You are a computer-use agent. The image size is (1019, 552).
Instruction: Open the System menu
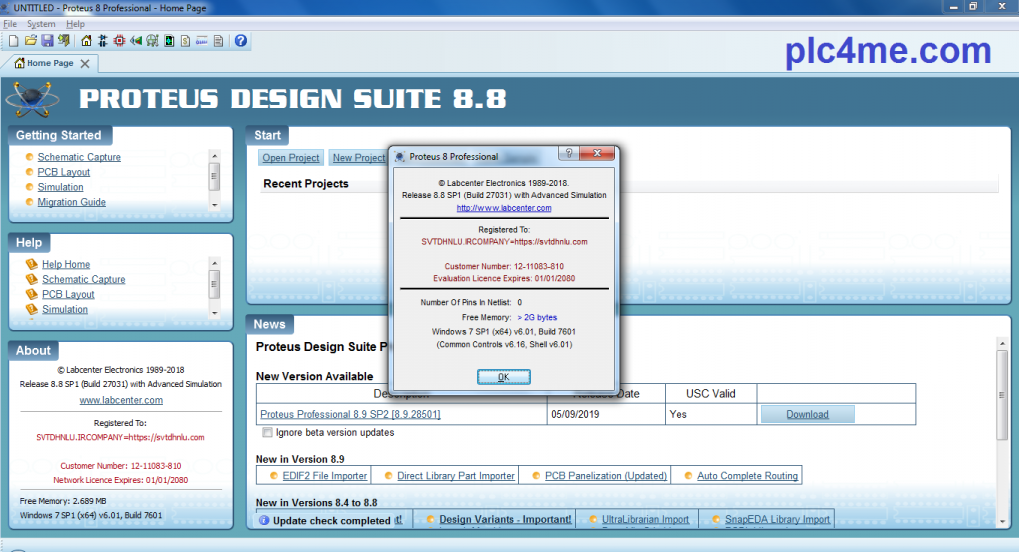click(41, 24)
